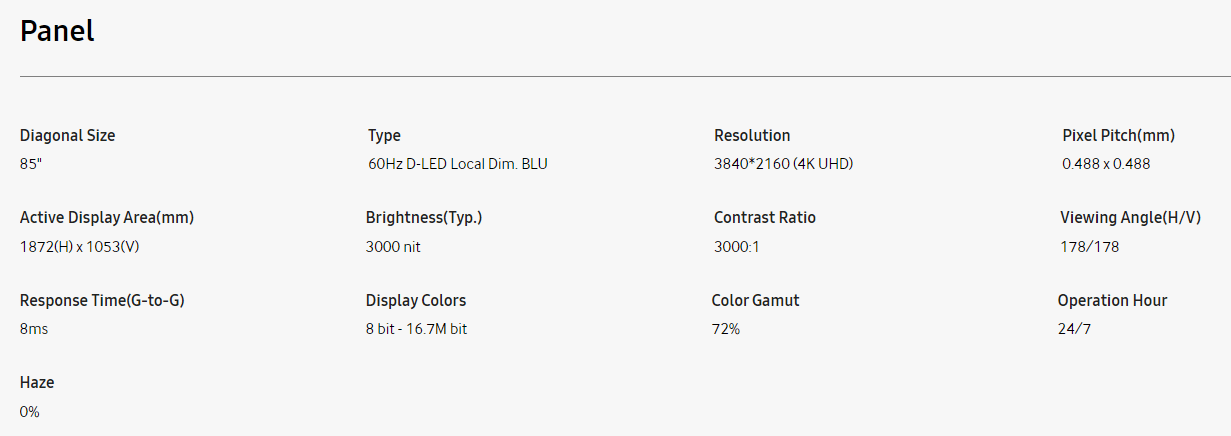Select the Viewing Angle(H/V) label
Screen dimensions: 1231x436
click(1130, 218)
